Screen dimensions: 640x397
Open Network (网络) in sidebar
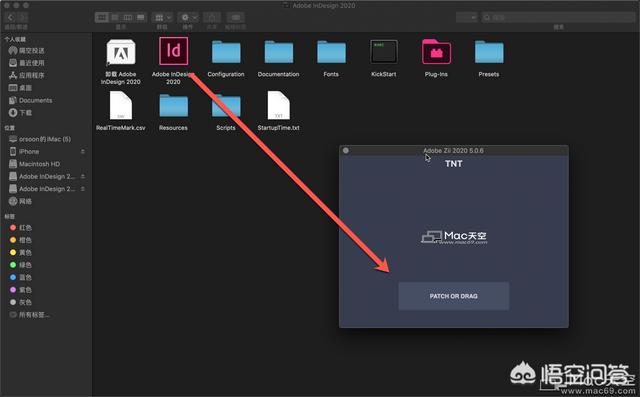(x=20, y=201)
